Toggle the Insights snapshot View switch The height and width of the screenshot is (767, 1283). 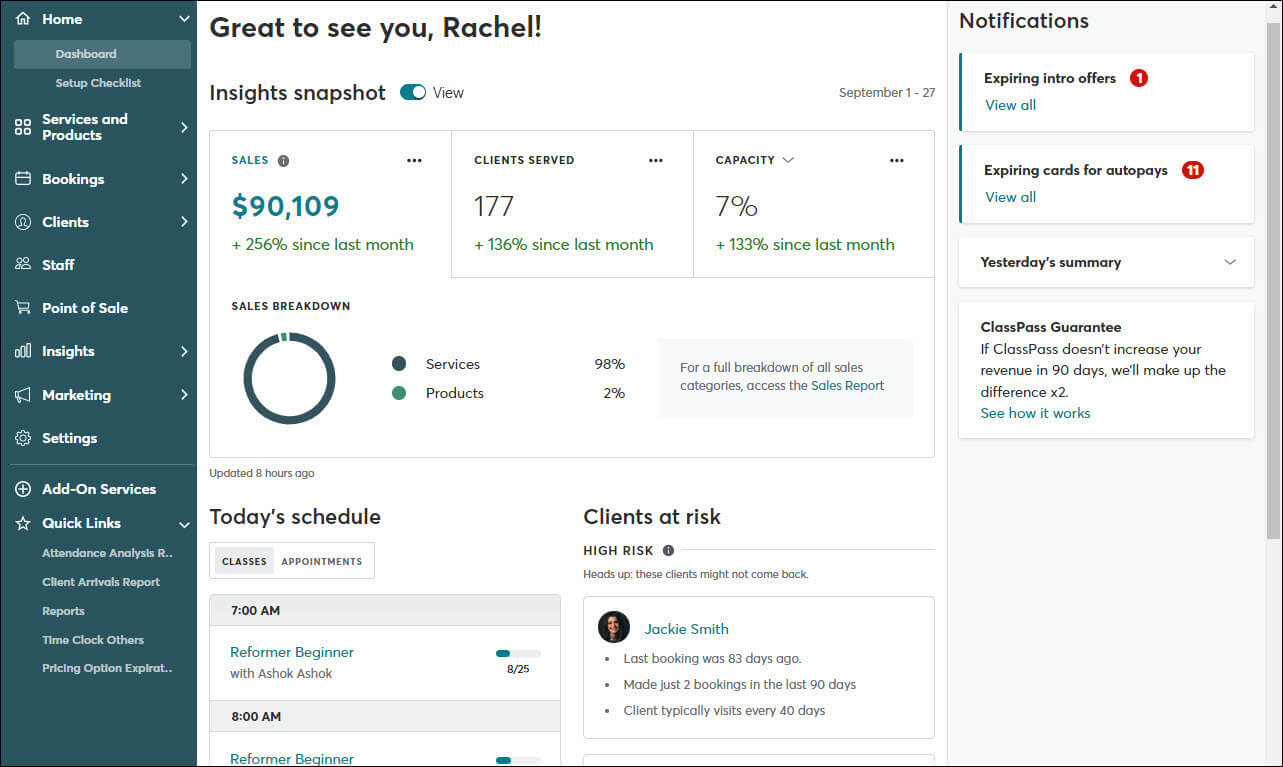click(x=413, y=92)
